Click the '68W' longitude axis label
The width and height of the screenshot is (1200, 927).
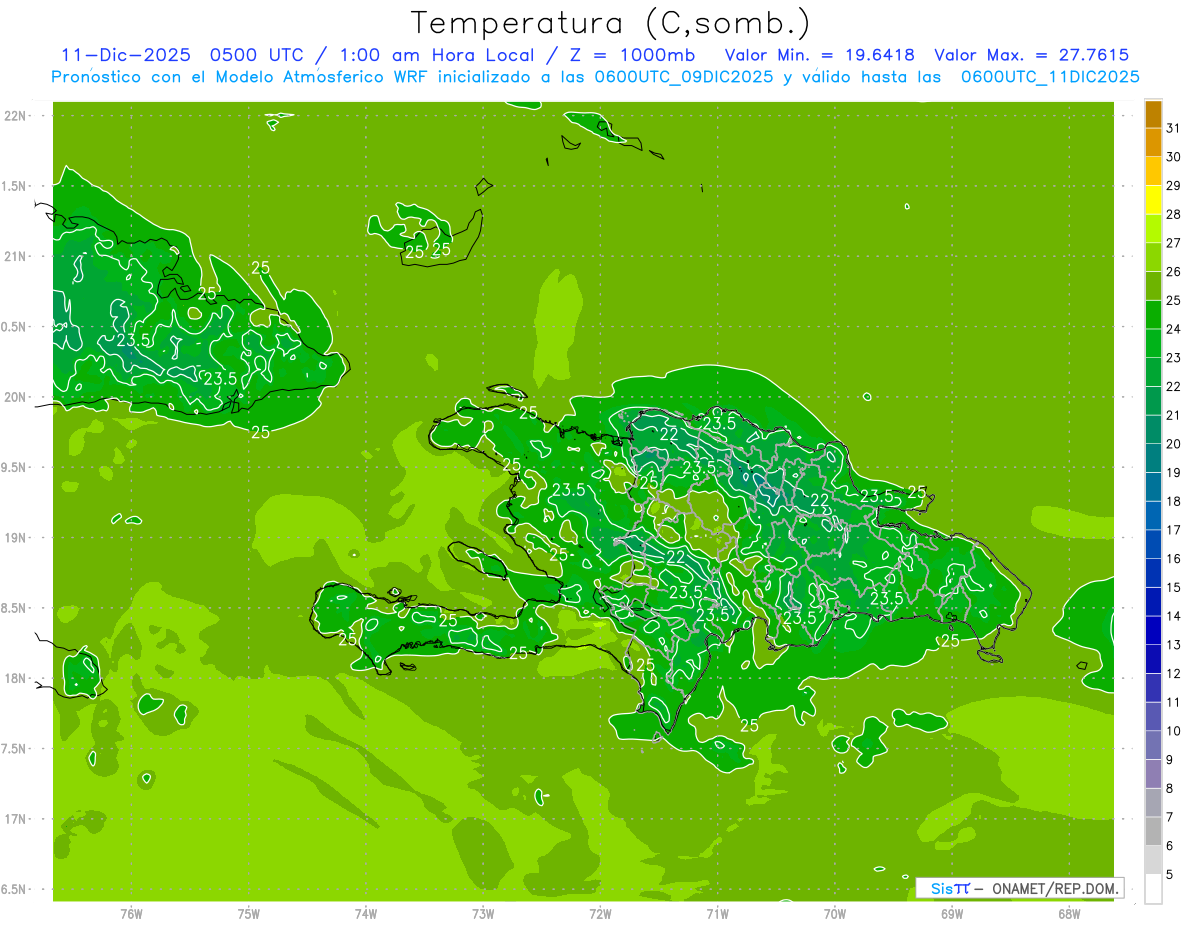click(x=1069, y=914)
